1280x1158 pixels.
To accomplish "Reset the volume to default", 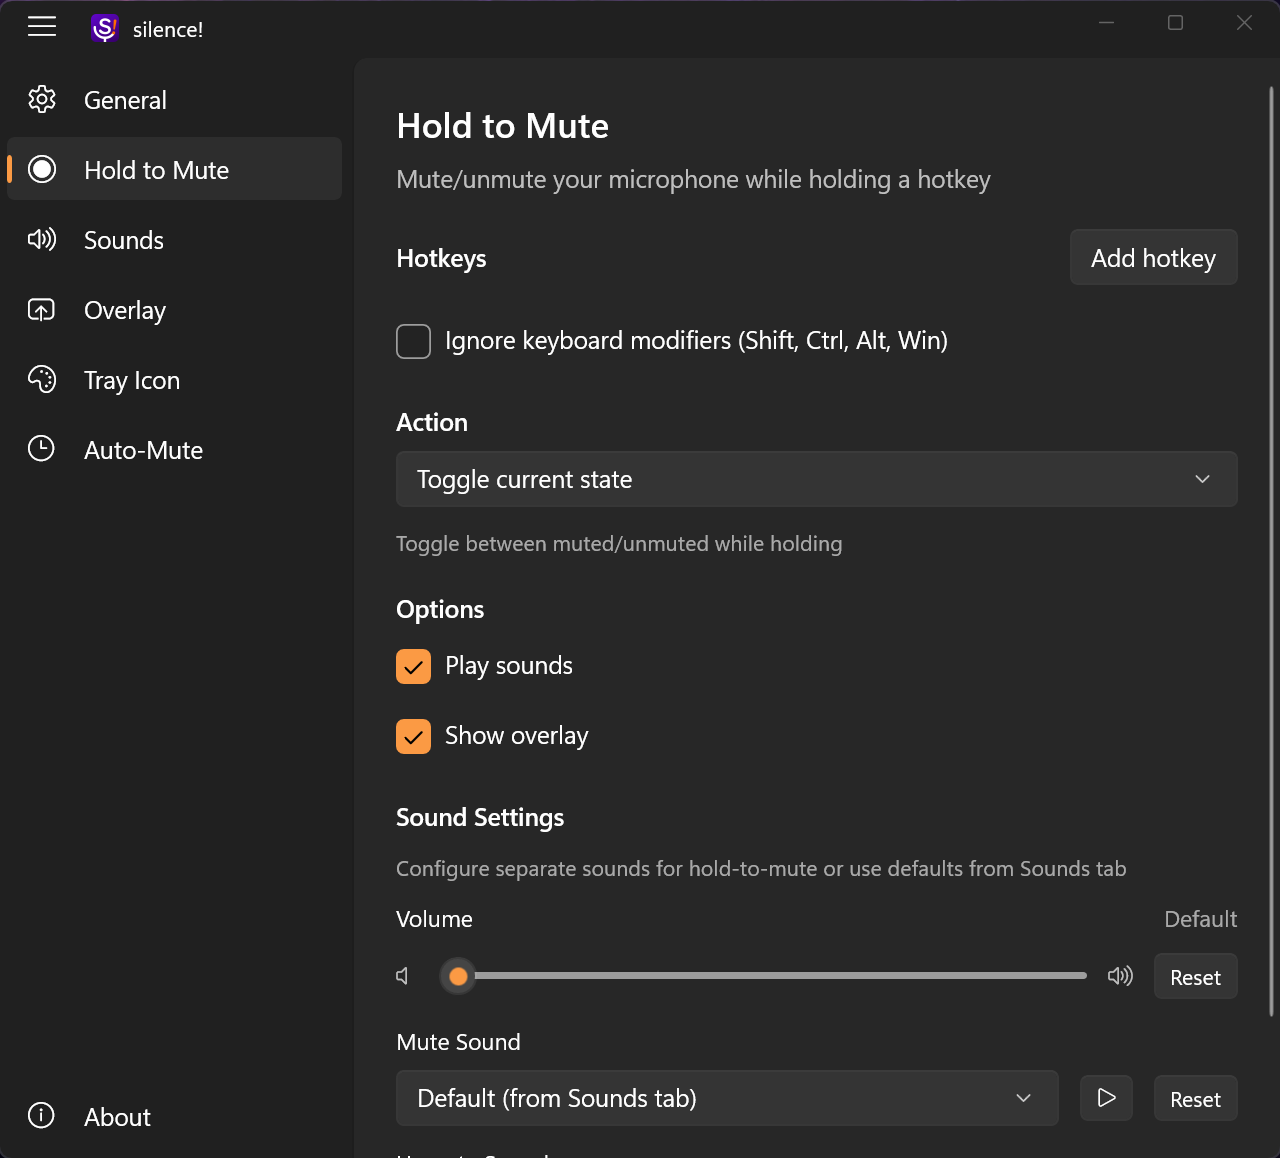I will point(1195,977).
